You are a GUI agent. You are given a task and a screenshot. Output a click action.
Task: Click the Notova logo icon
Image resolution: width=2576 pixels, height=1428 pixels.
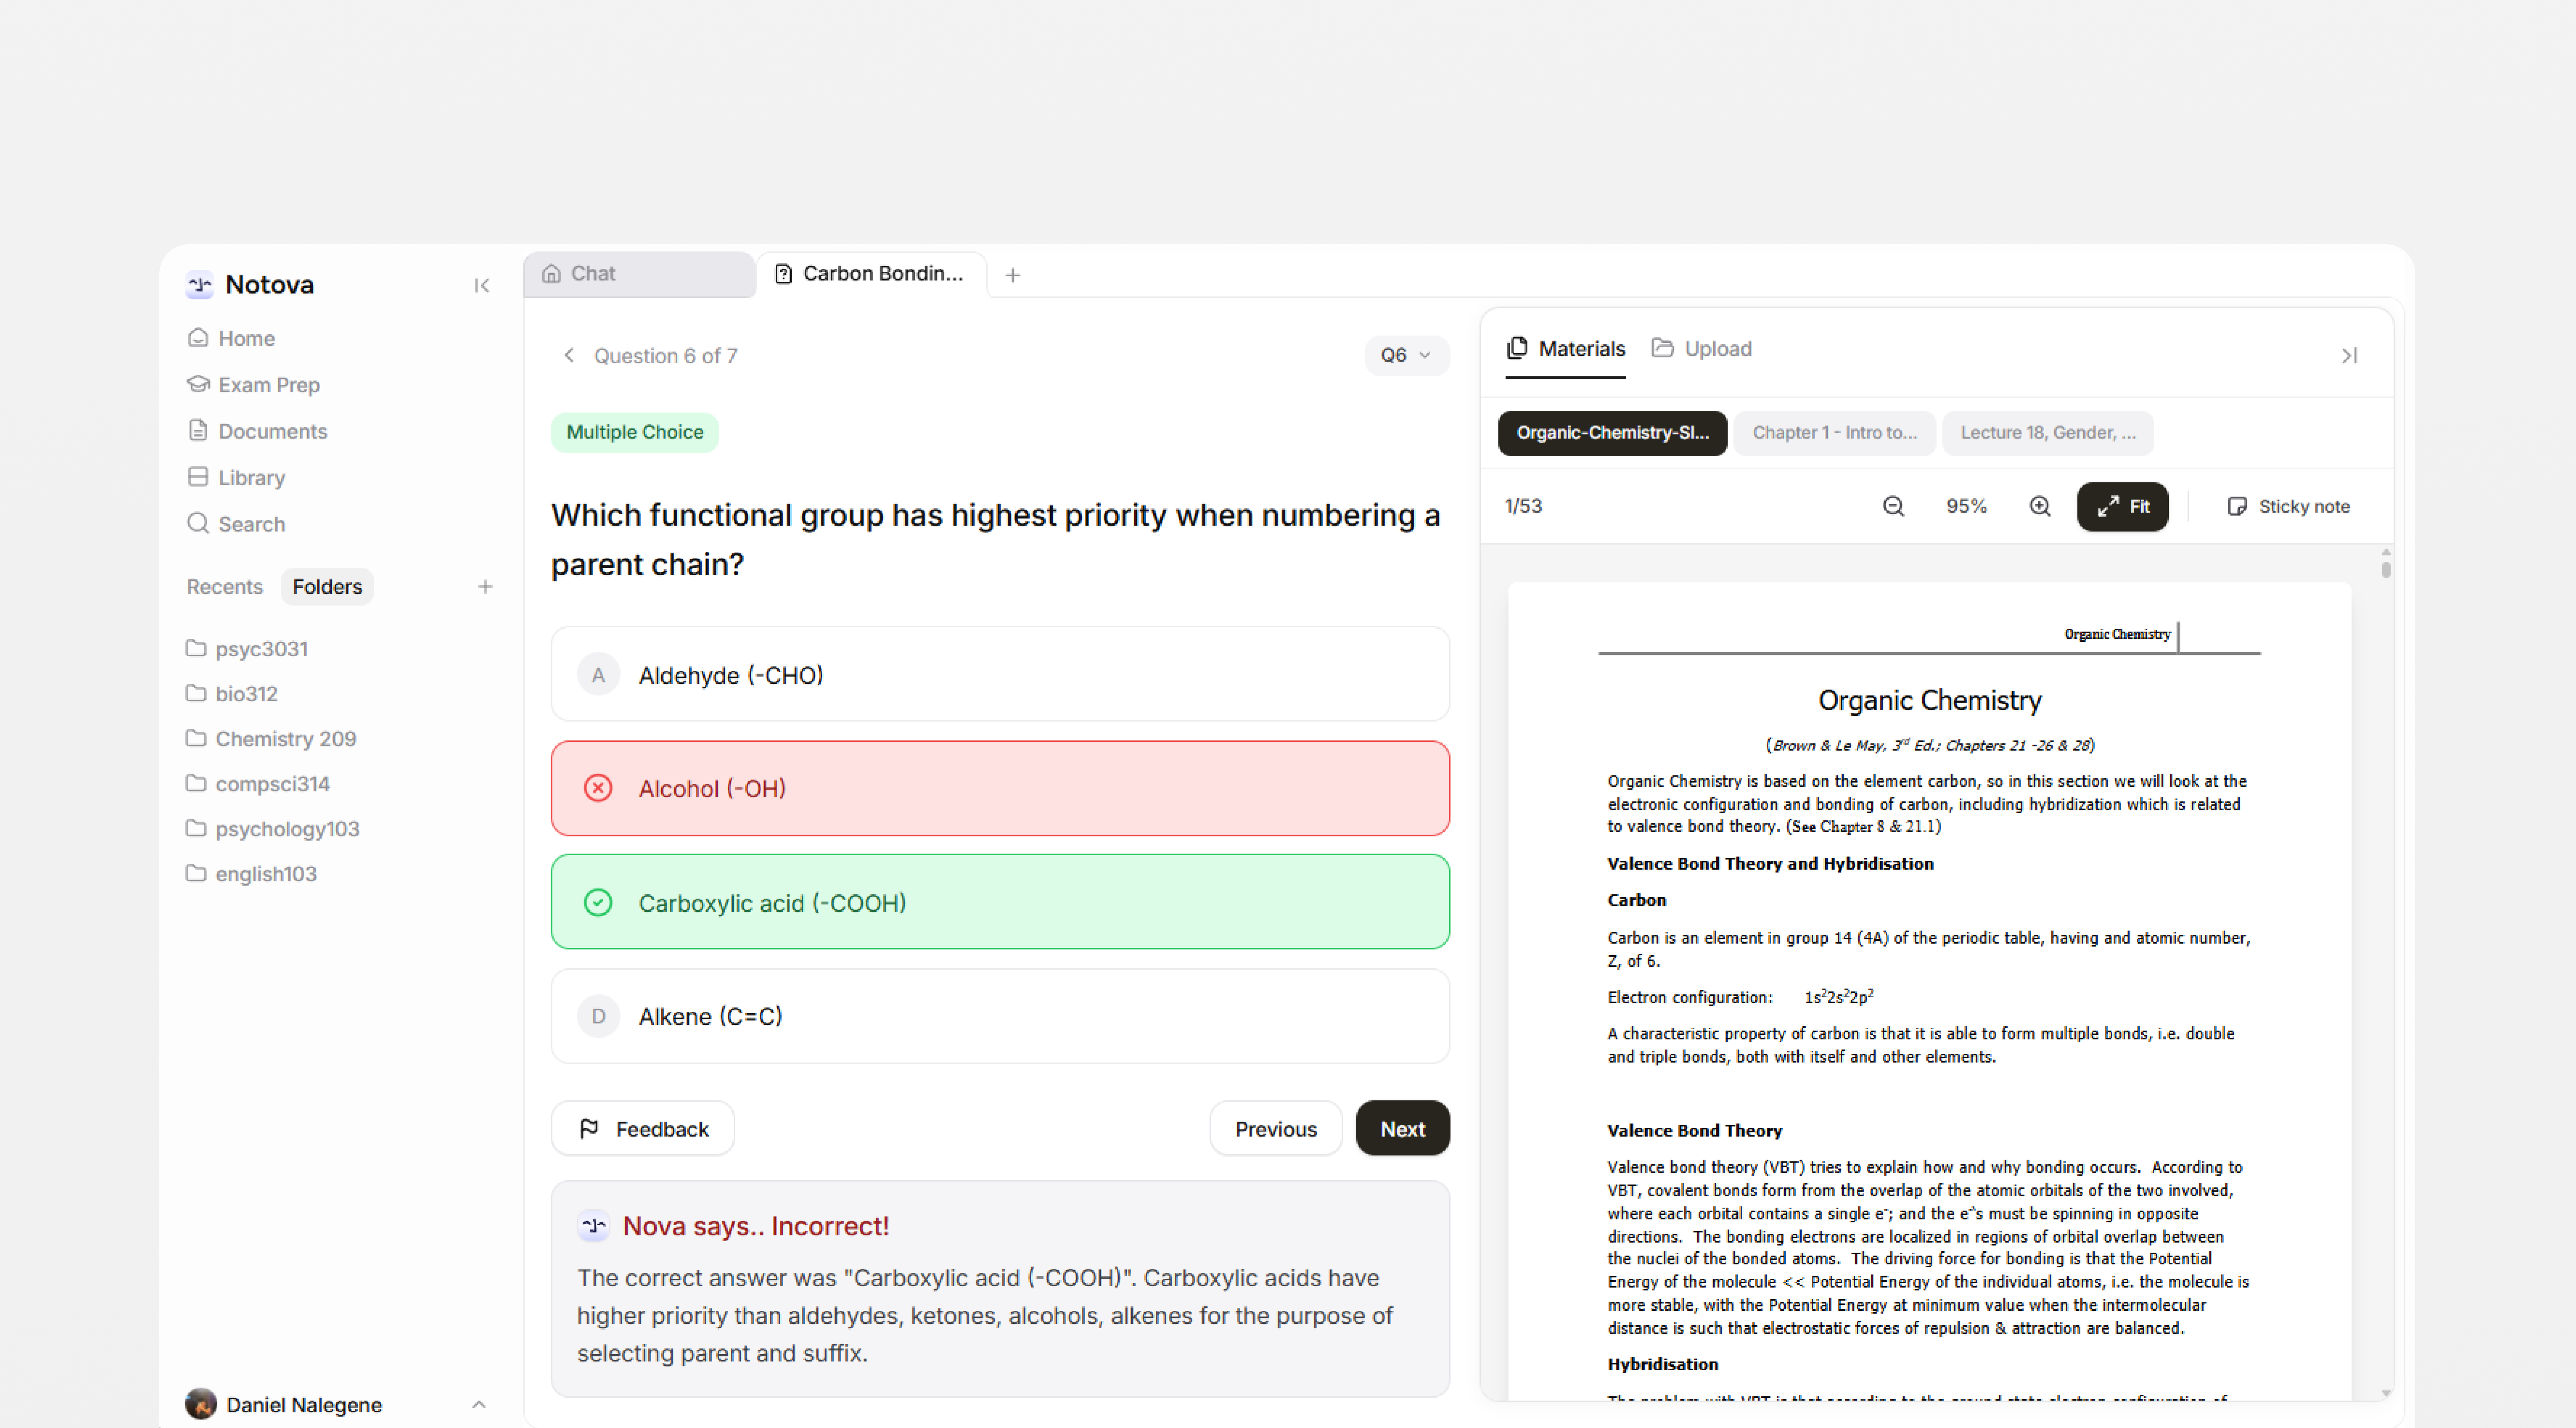click(200, 285)
